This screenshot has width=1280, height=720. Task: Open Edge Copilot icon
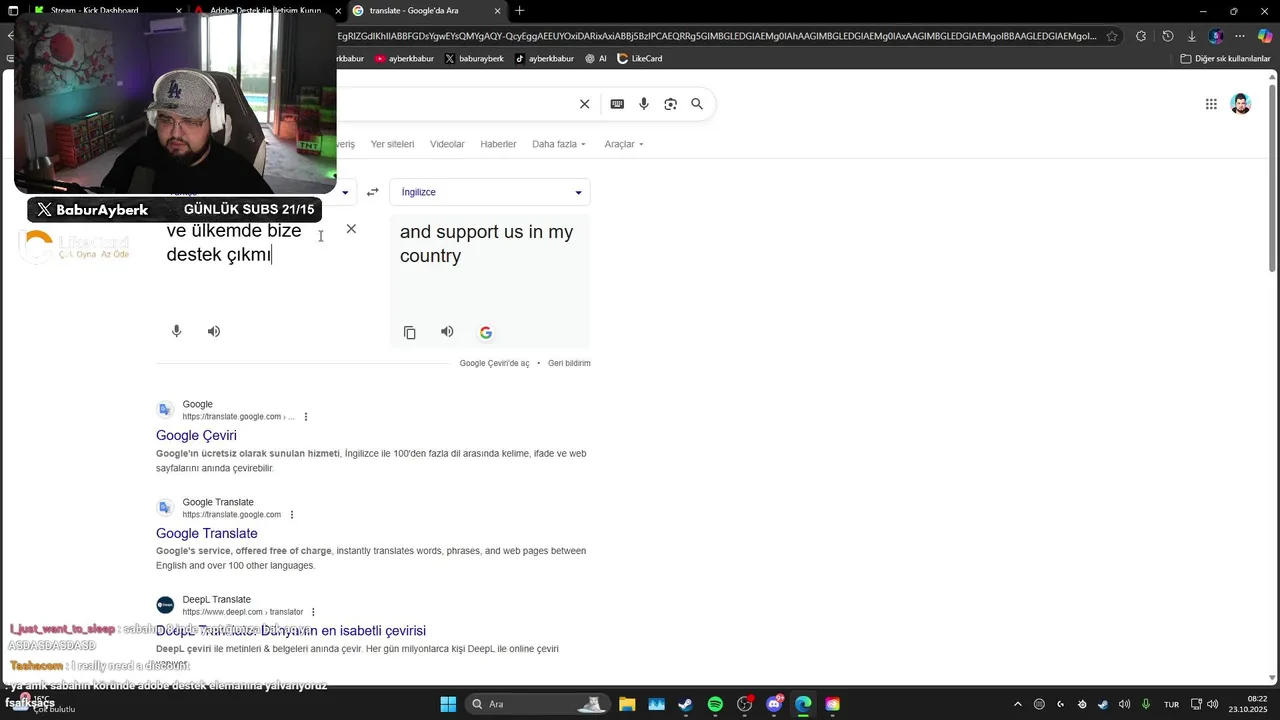pos(1265,36)
